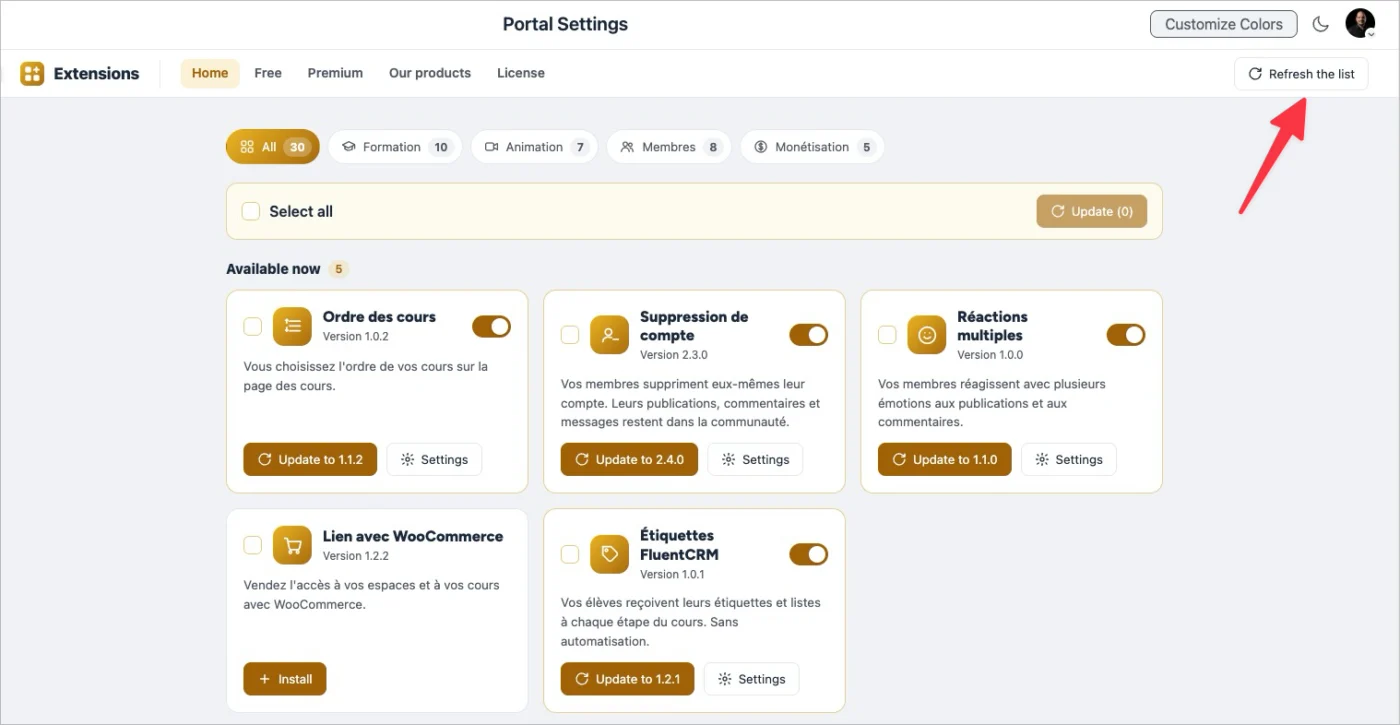Filter by Formation category
This screenshot has width=1400, height=725.
click(395, 147)
